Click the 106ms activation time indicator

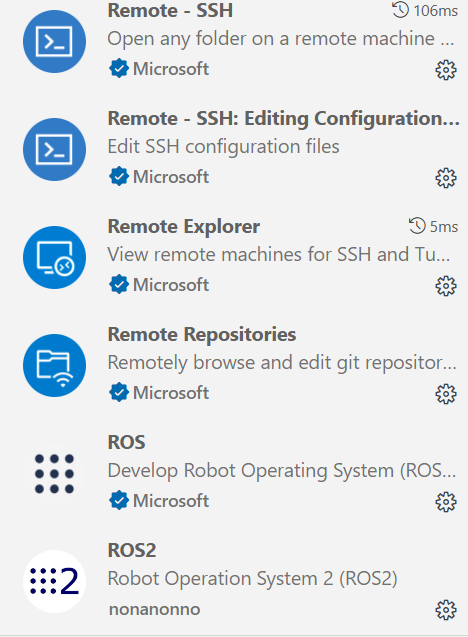click(425, 11)
